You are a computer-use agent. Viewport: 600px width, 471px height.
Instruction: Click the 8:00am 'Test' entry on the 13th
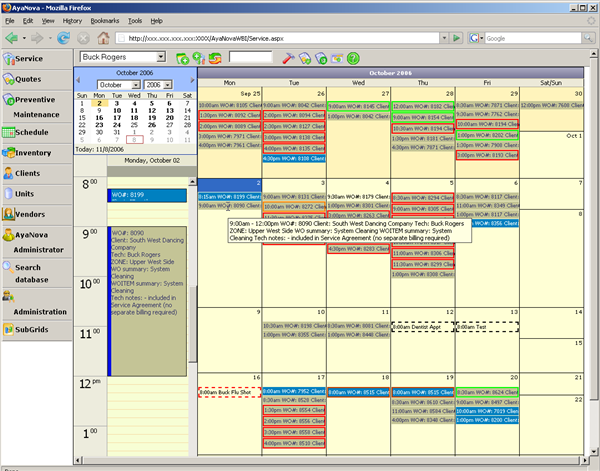click(x=487, y=327)
